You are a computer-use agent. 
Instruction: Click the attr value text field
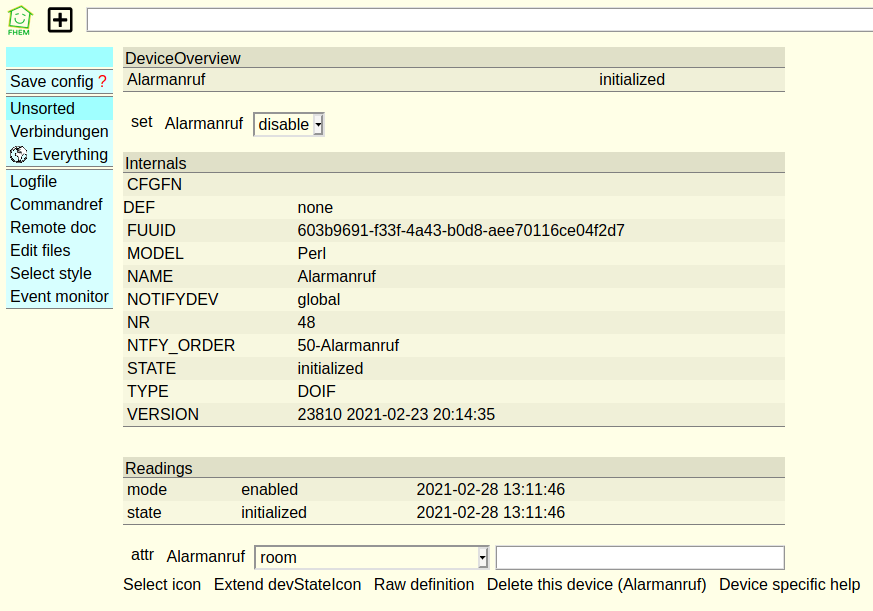click(640, 557)
